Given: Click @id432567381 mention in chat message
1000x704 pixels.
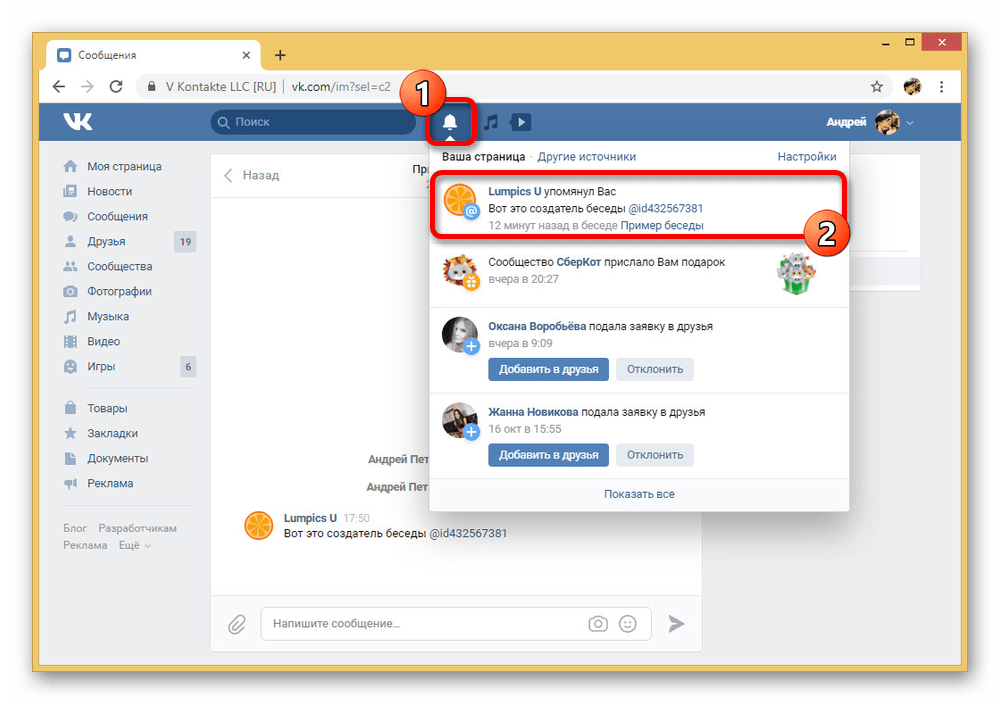Looking at the screenshot, I should tap(468, 533).
